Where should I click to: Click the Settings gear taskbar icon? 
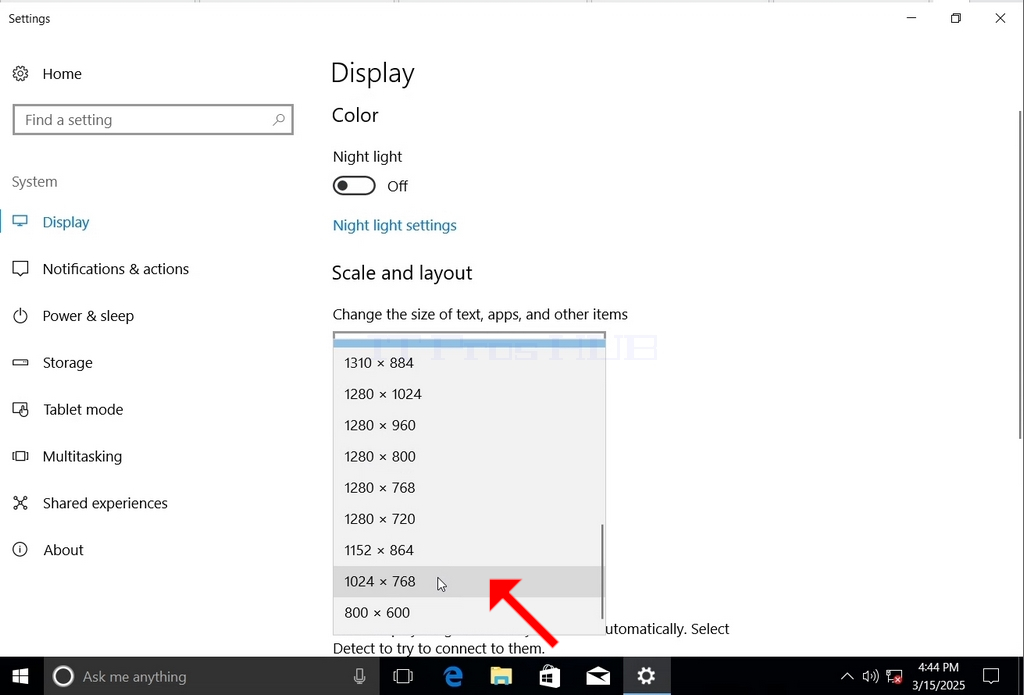tap(646, 676)
